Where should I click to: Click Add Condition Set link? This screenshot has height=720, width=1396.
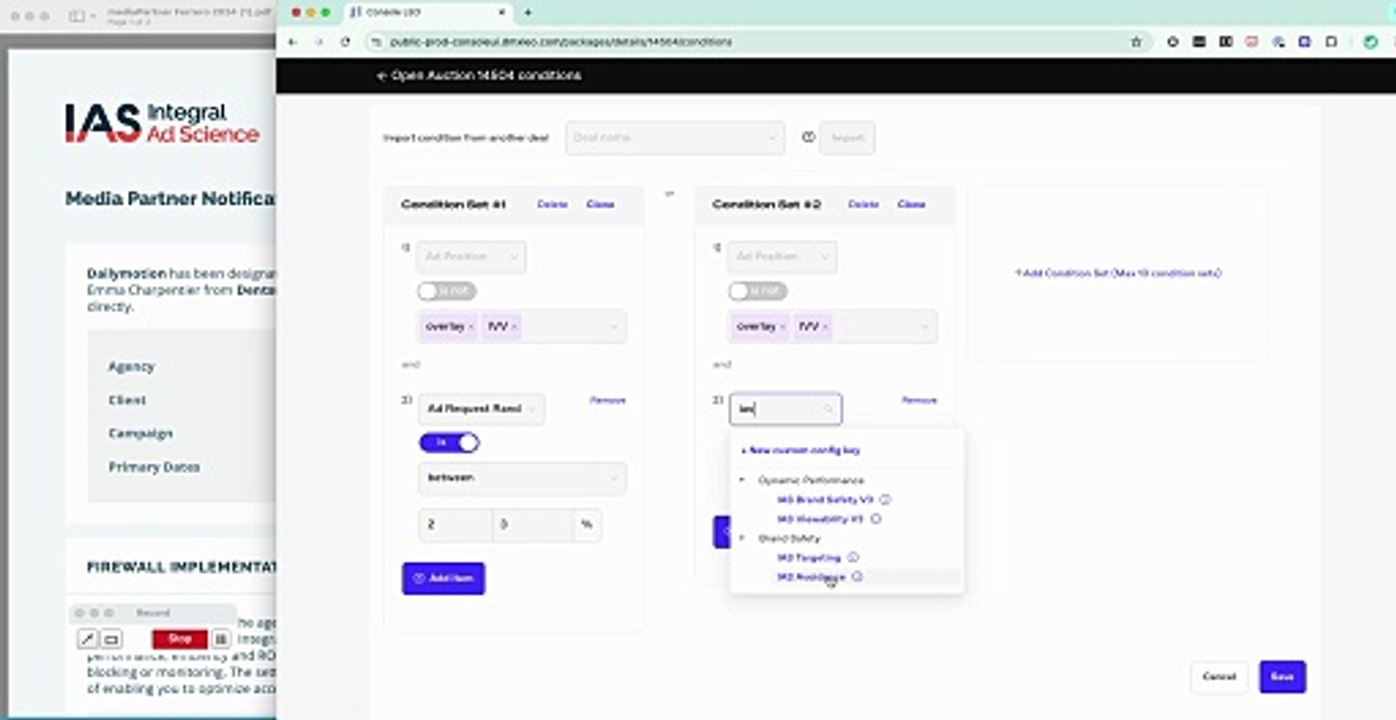pos(1118,273)
